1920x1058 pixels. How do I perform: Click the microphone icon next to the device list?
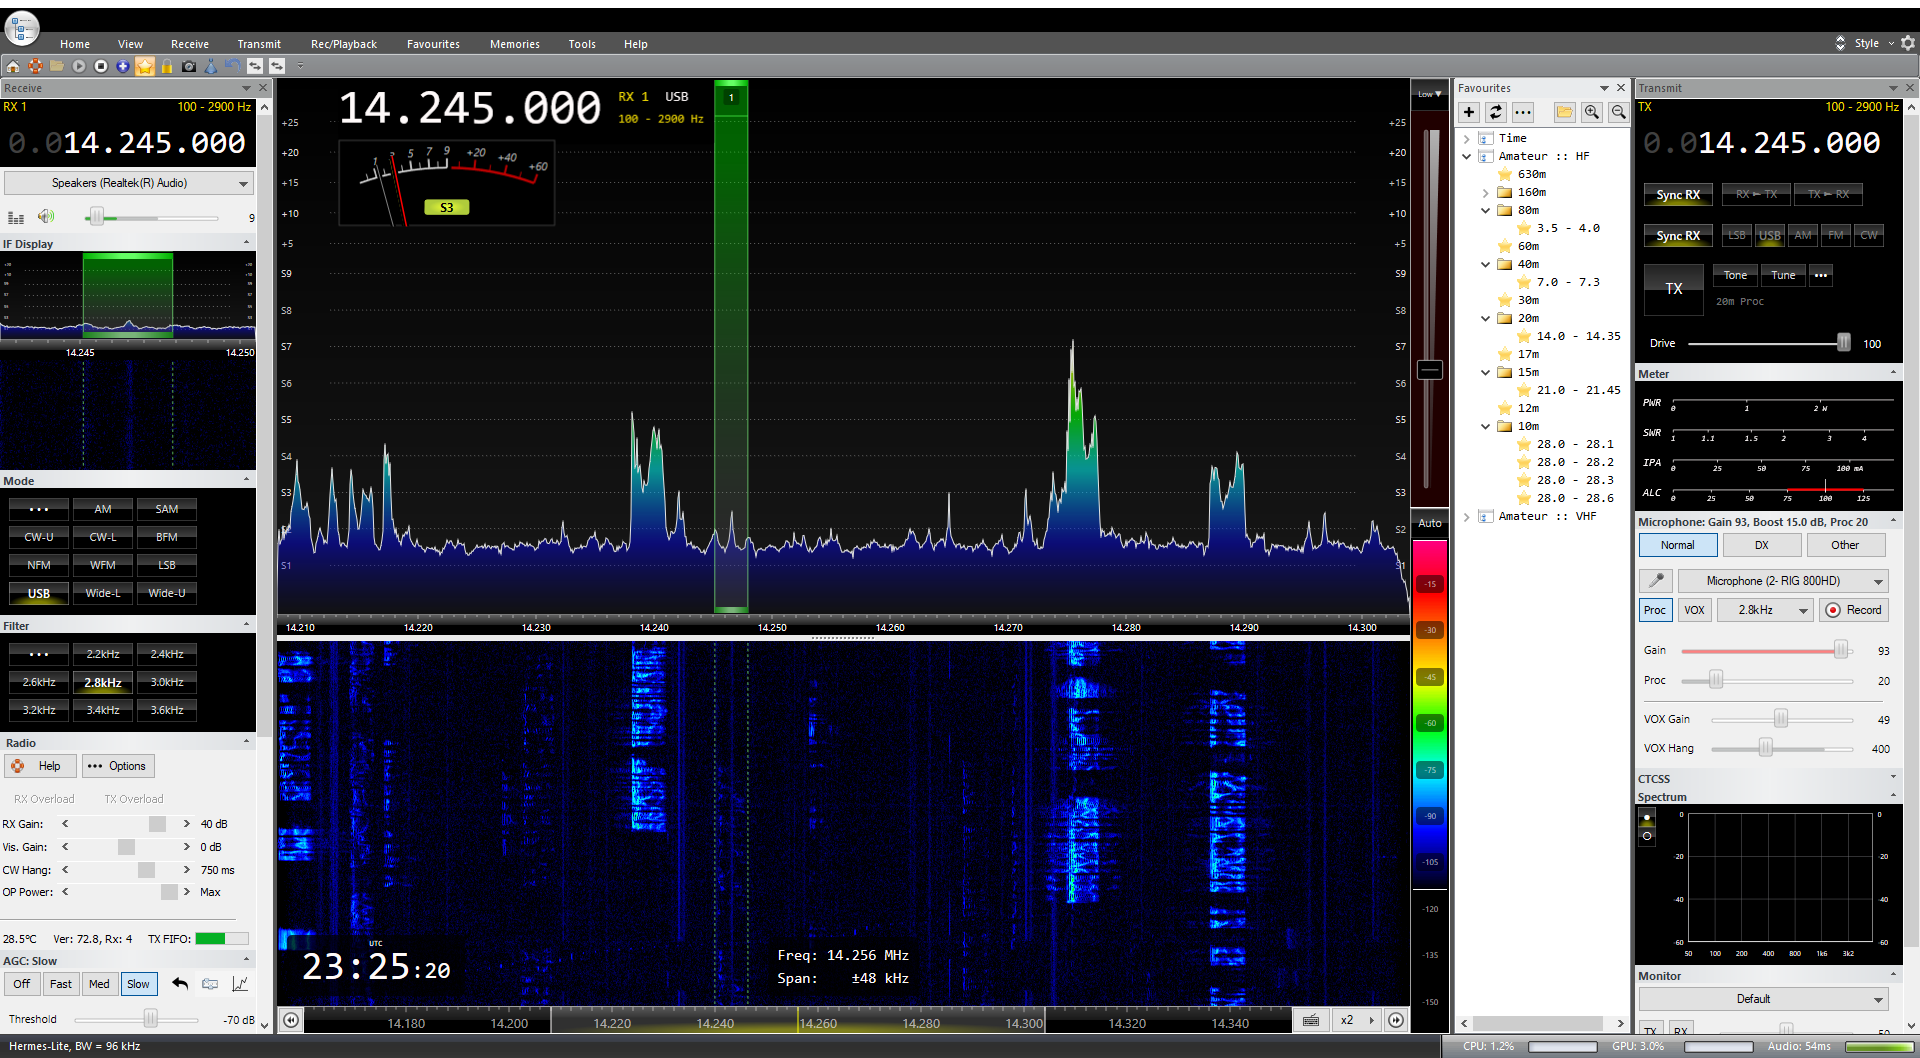click(x=1656, y=581)
